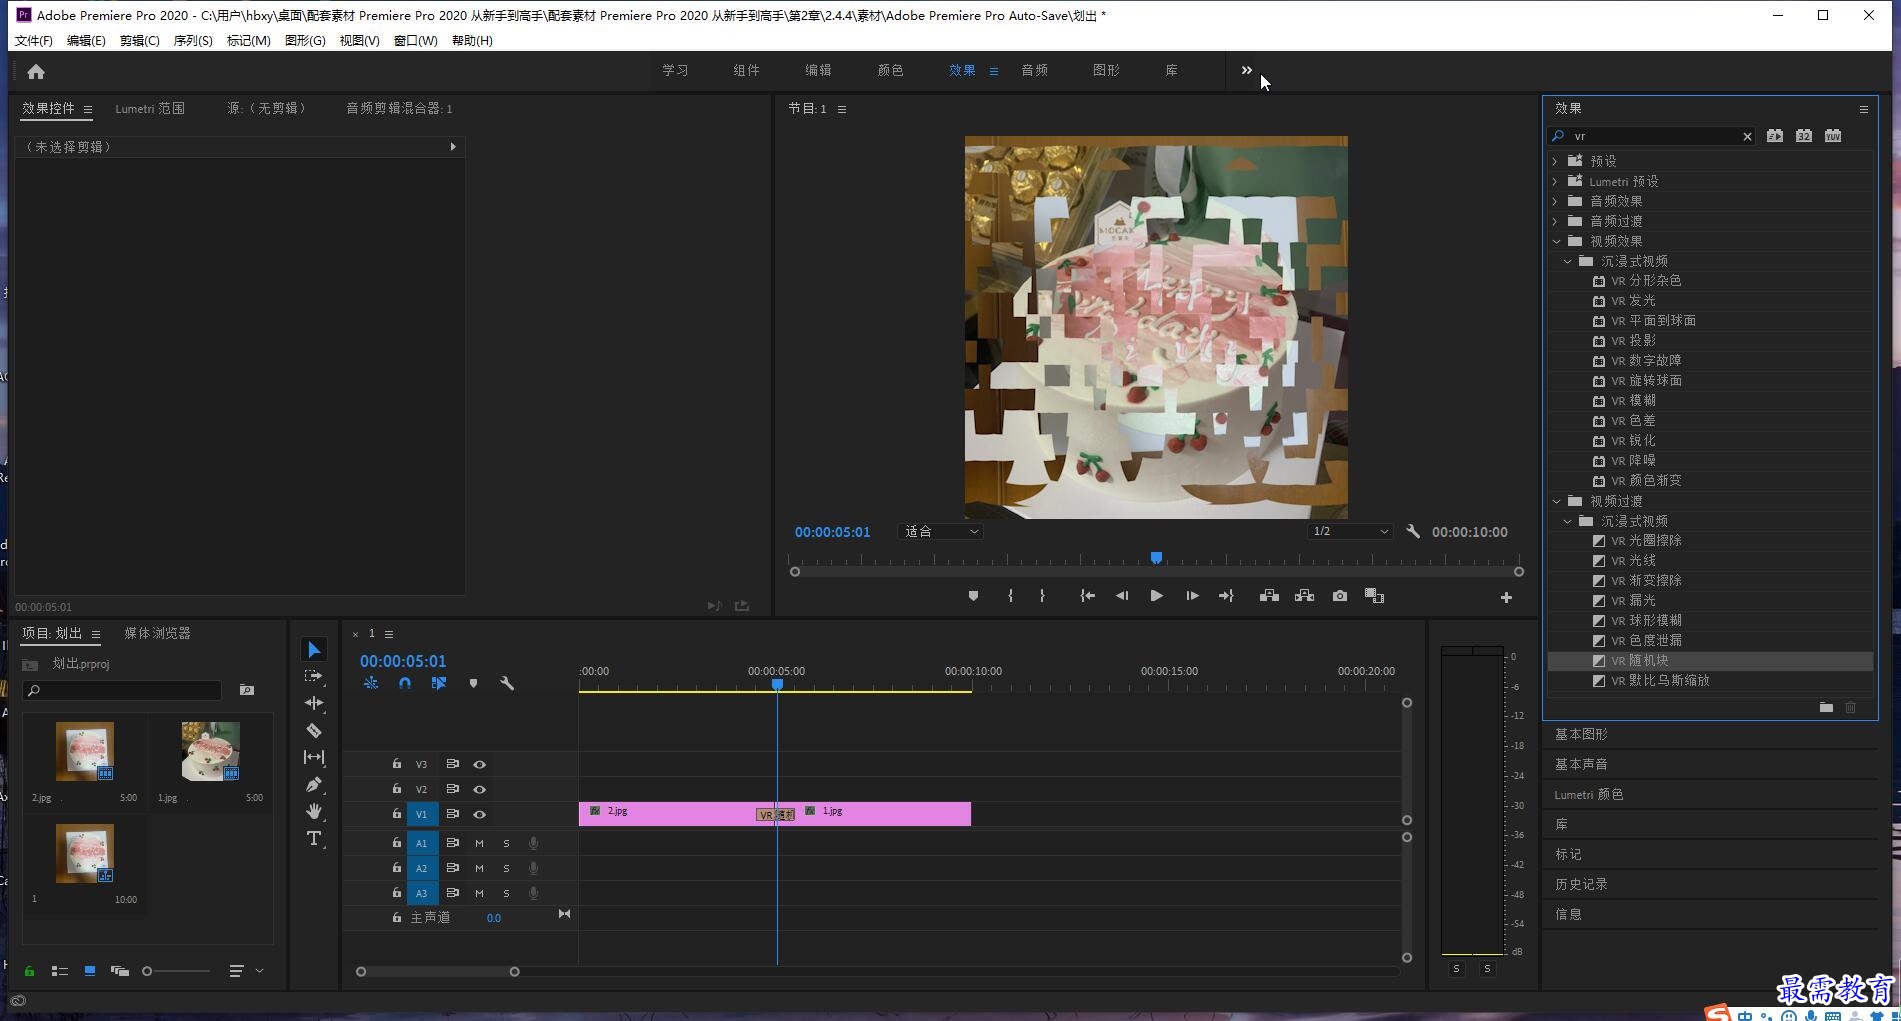The width and height of the screenshot is (1901, 1021).
Task: Solo audio track A2
Action: pos(506,868)
